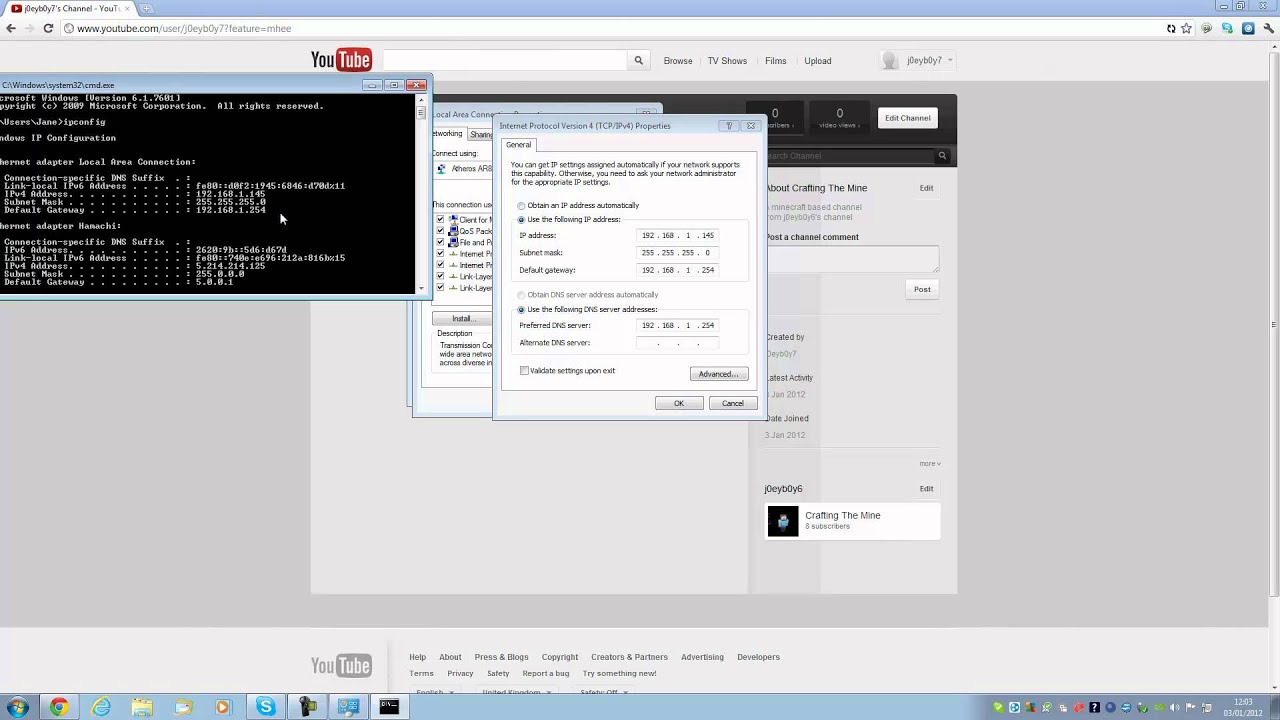Screen dimensions: 1280x720
Task: Open a new Chrome tab
Action: point(147,8)
